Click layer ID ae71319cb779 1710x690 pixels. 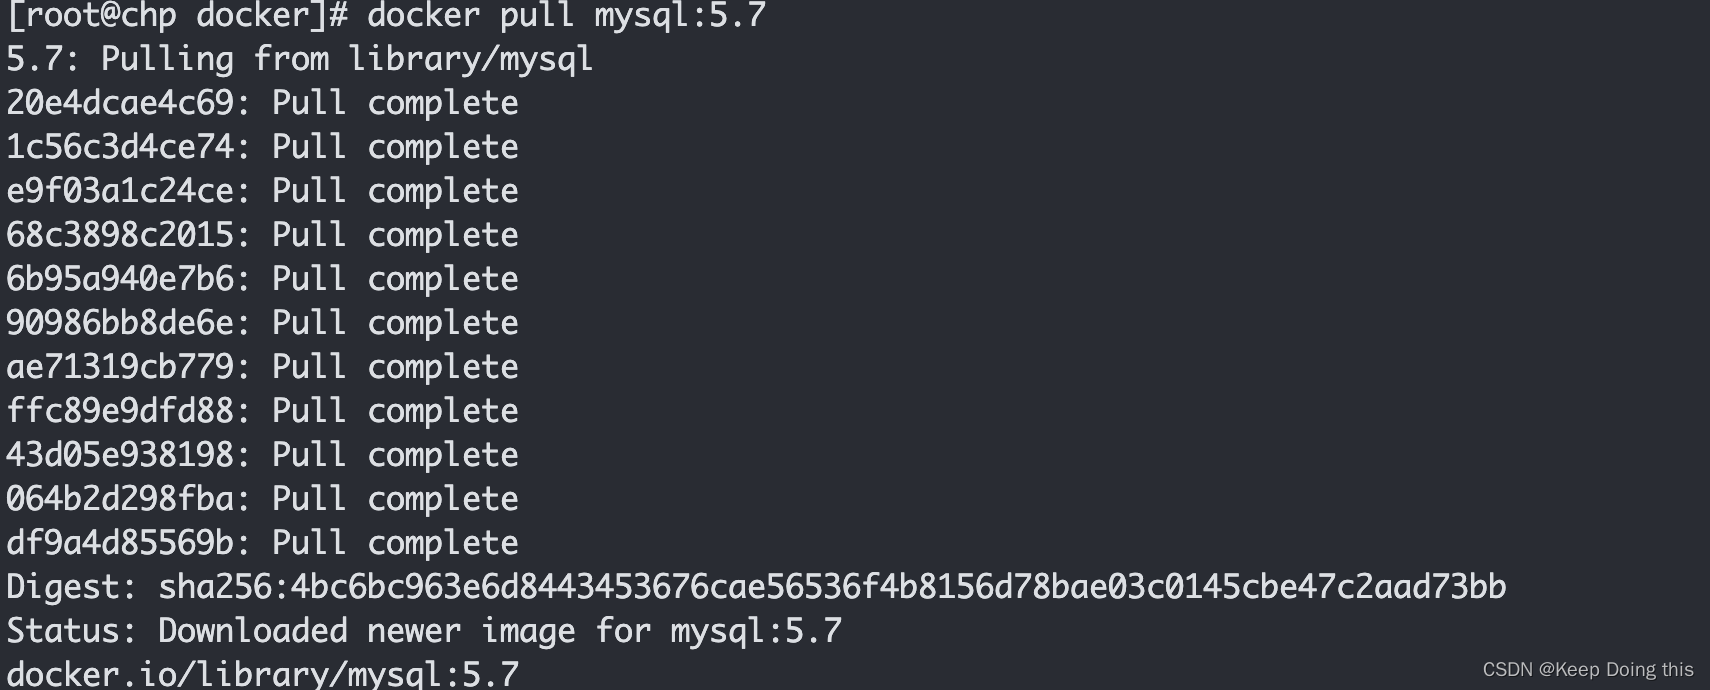click(120, 367)
